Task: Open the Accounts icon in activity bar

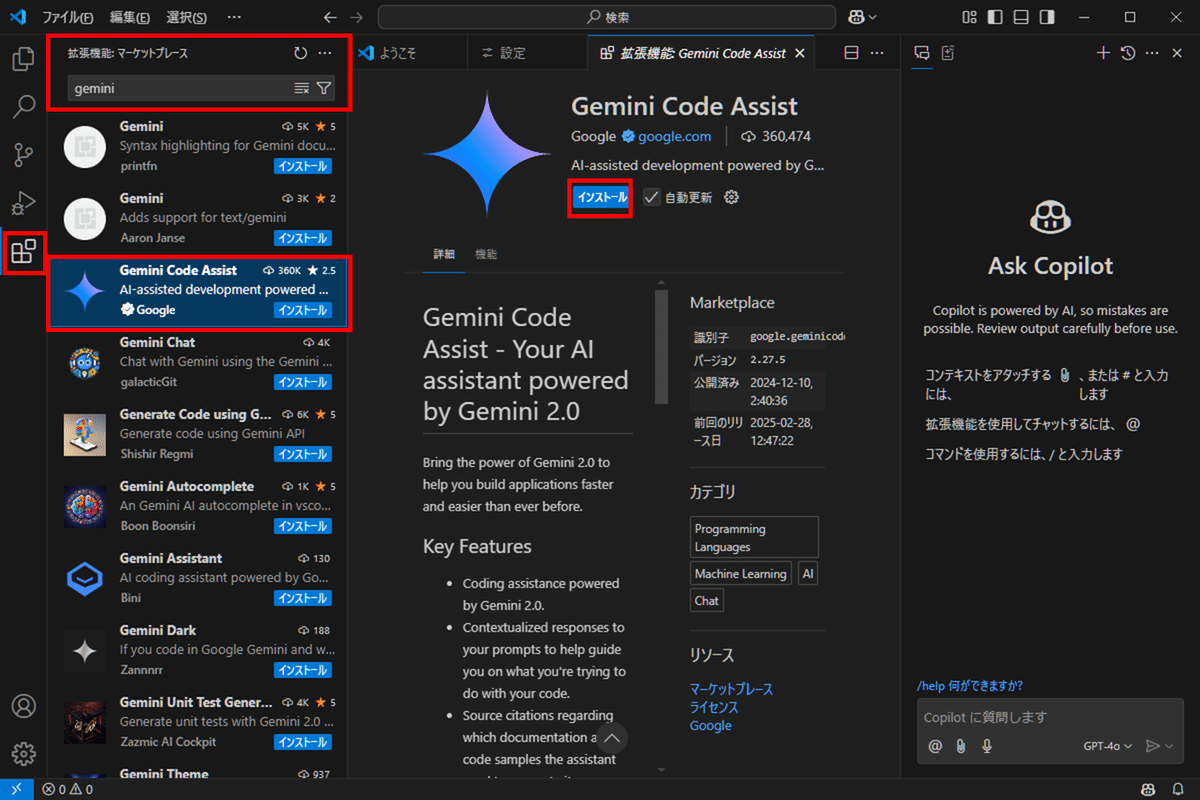Action: 23,705
